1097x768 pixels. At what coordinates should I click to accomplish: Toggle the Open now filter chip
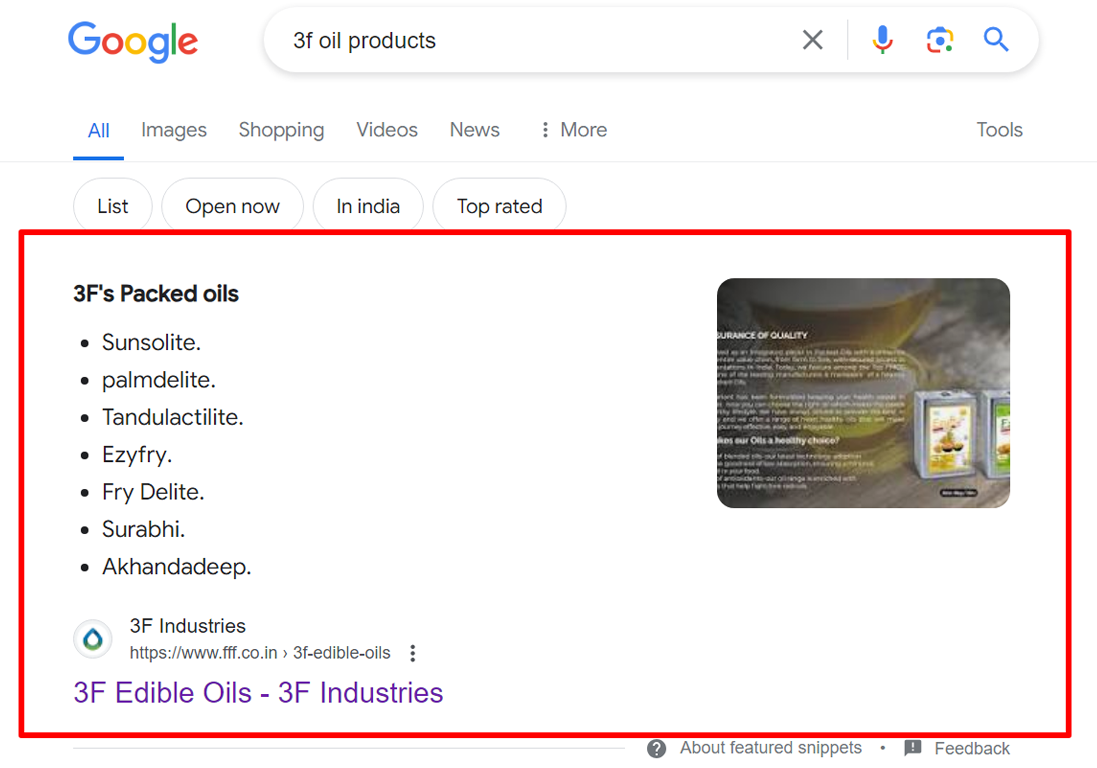pos(232,206)
